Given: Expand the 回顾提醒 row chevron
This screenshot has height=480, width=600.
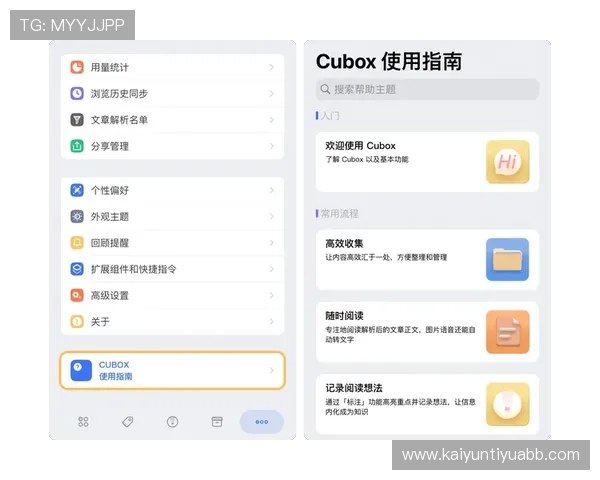Looking at the screenshot, I should pyautogui.click(x=271, y=243).
